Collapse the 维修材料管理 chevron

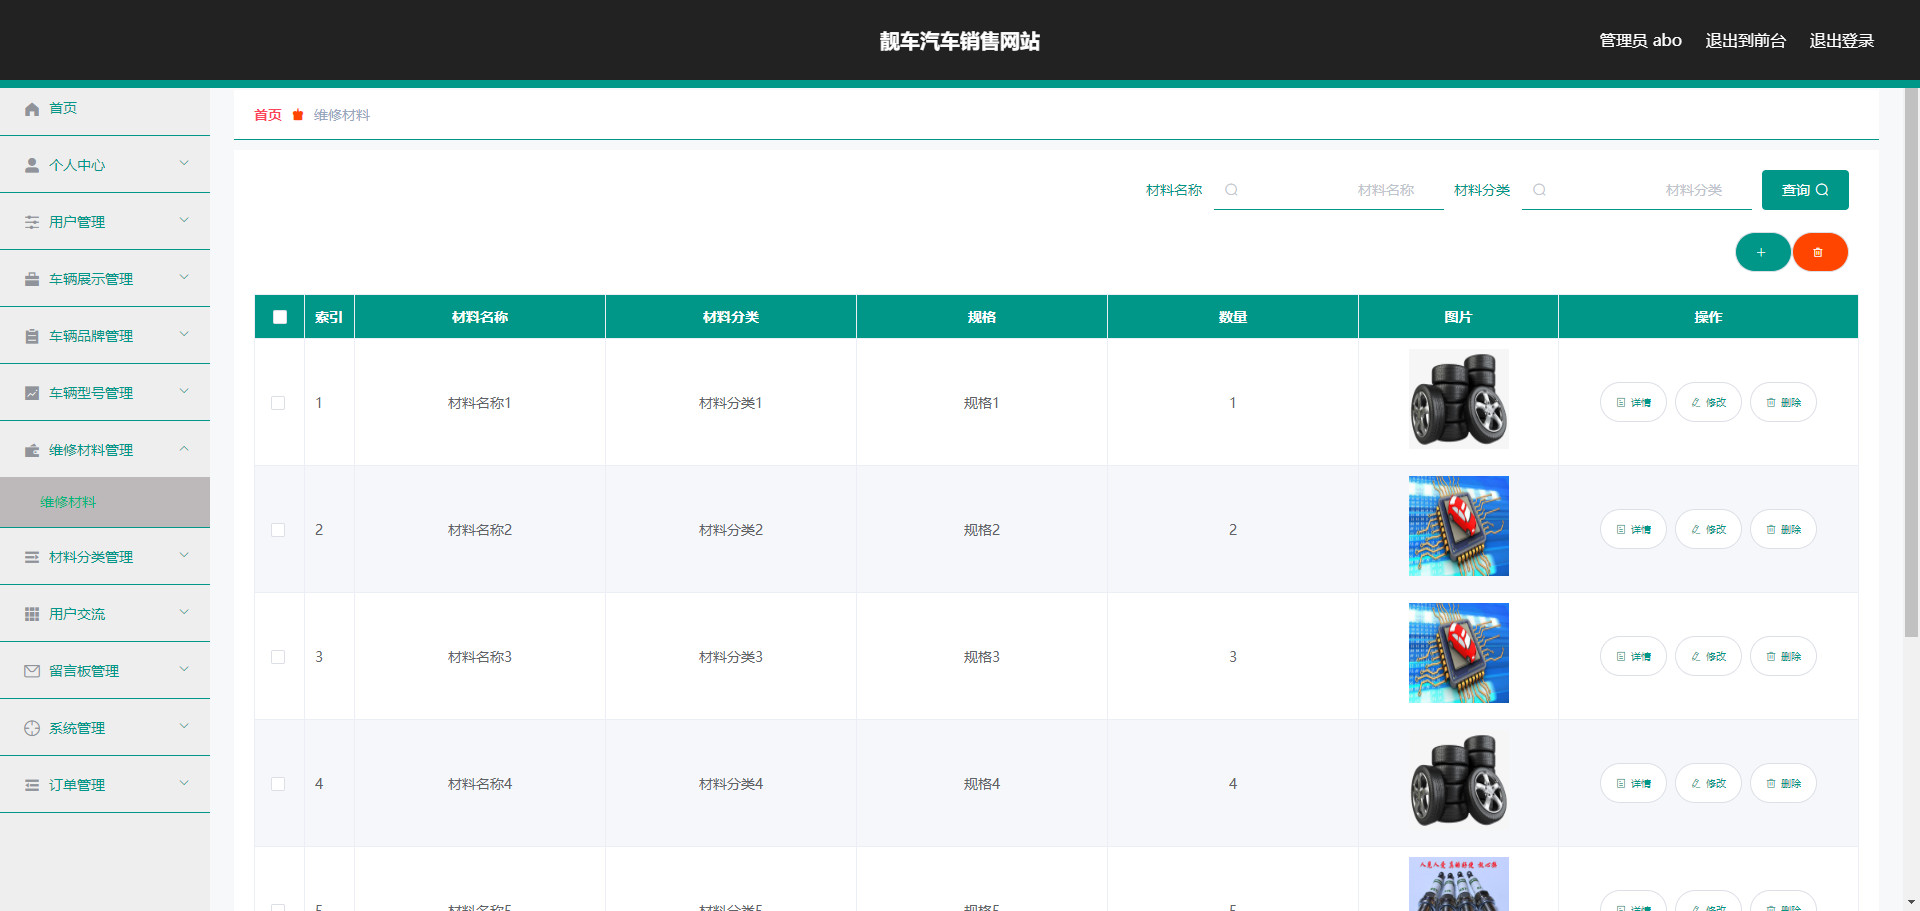point(184,449)
